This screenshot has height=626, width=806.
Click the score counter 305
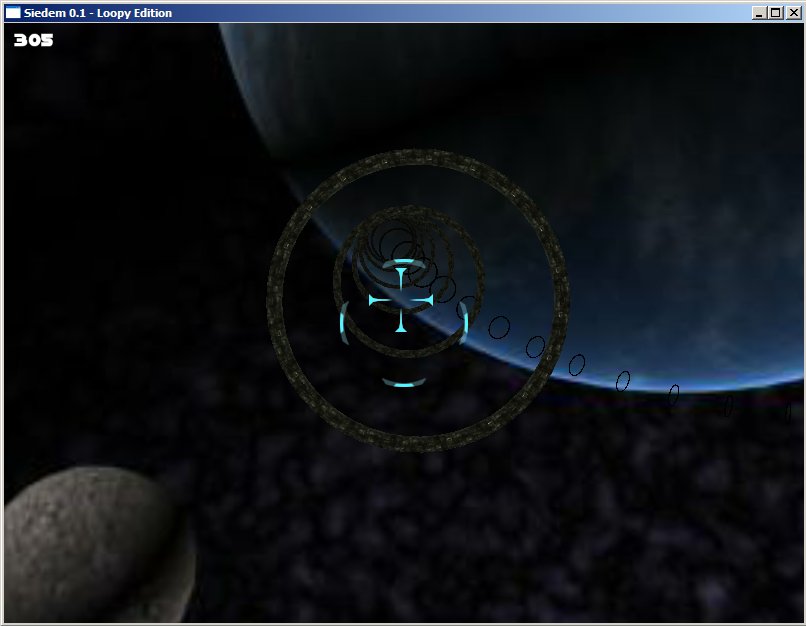(33, 40)
